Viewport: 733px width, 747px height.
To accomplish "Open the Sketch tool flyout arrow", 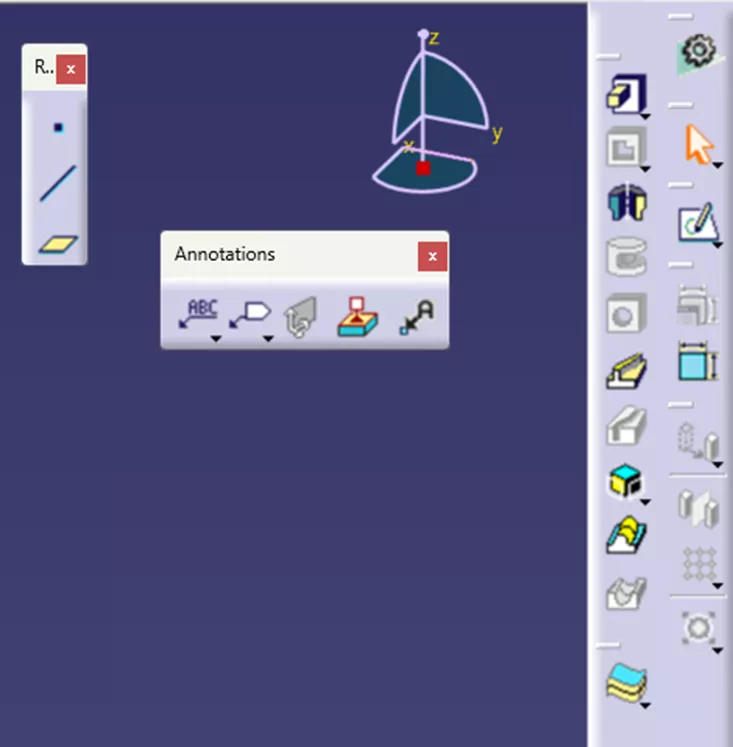I will coord(718,245).
